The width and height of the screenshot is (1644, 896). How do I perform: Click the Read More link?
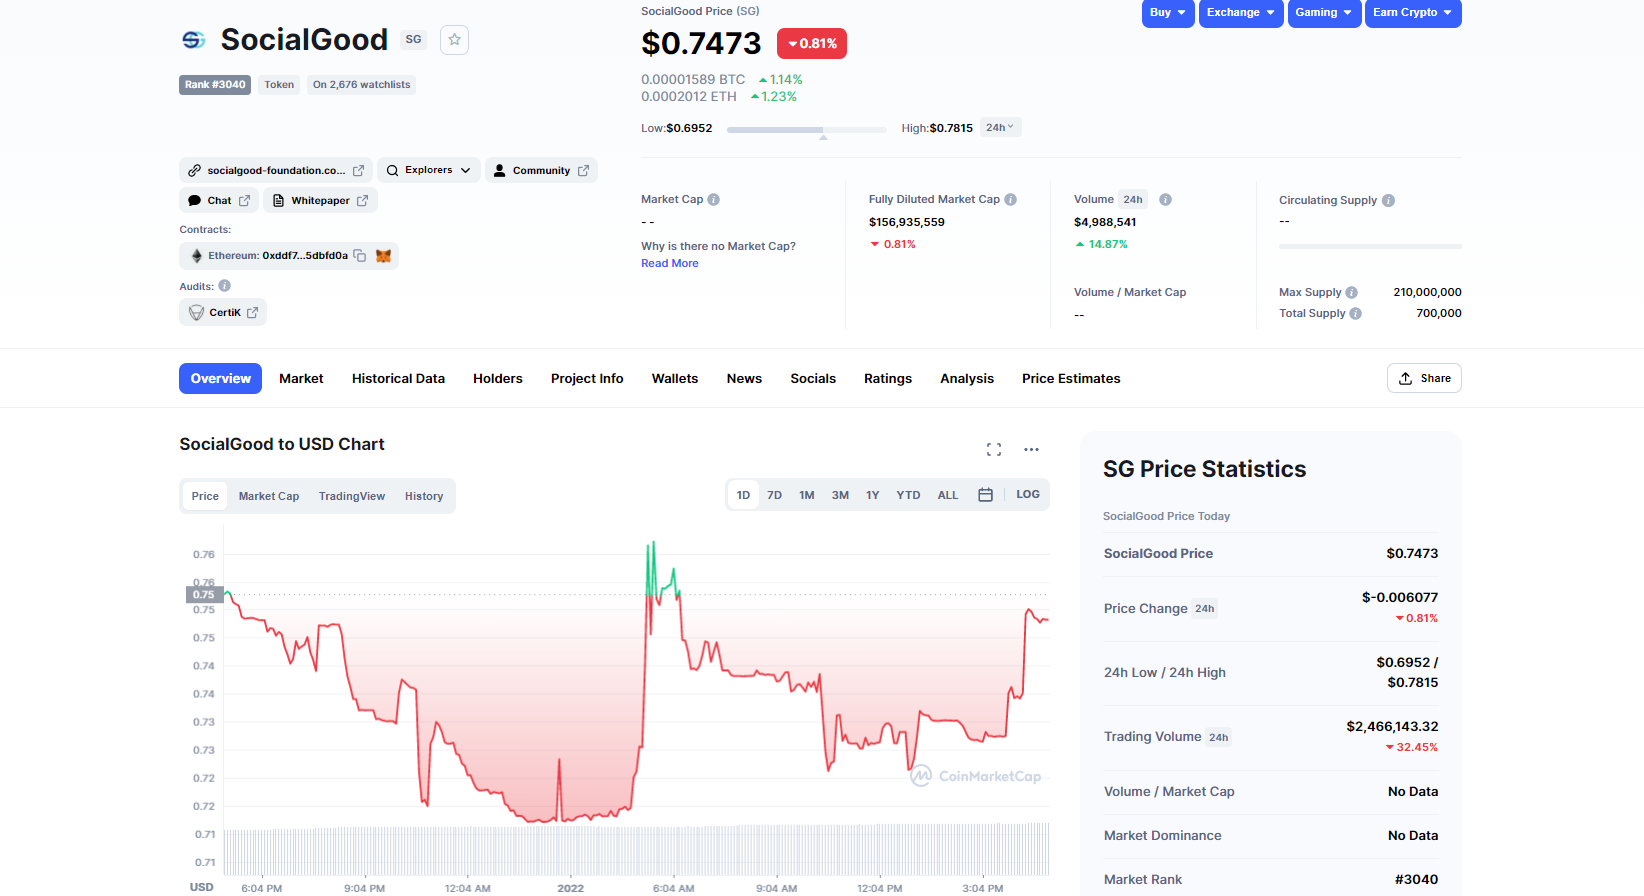669,264
